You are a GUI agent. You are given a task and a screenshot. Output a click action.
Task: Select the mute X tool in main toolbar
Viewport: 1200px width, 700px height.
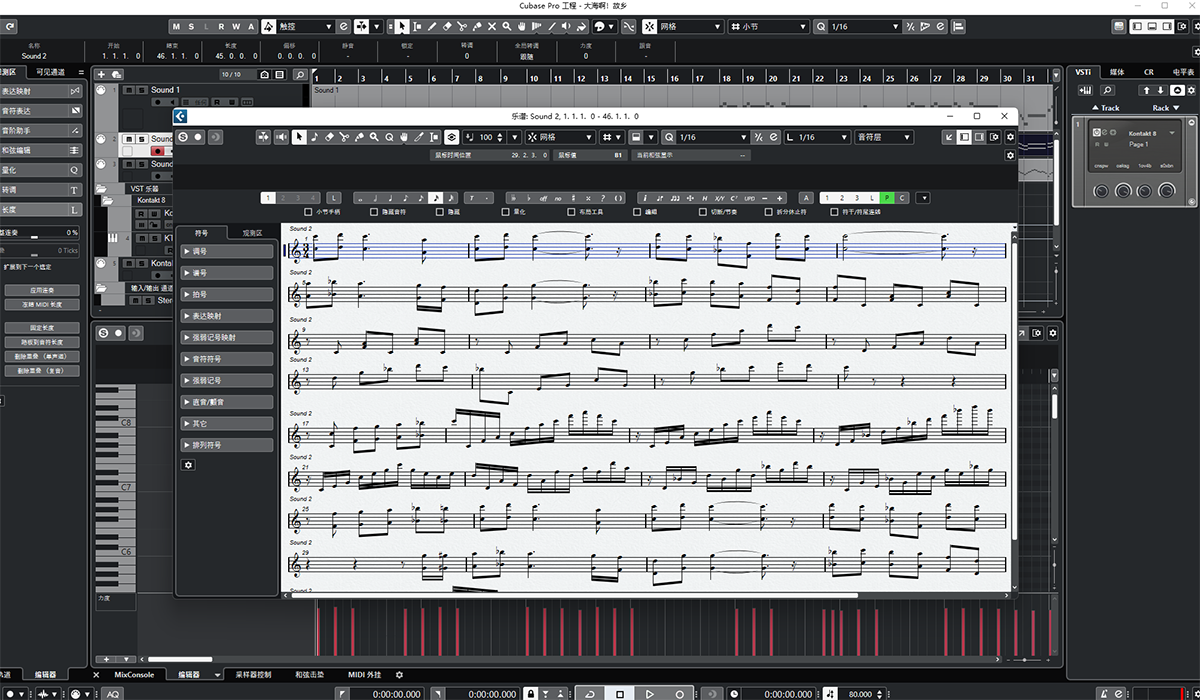pyautogui.click(x=492, y=27)
